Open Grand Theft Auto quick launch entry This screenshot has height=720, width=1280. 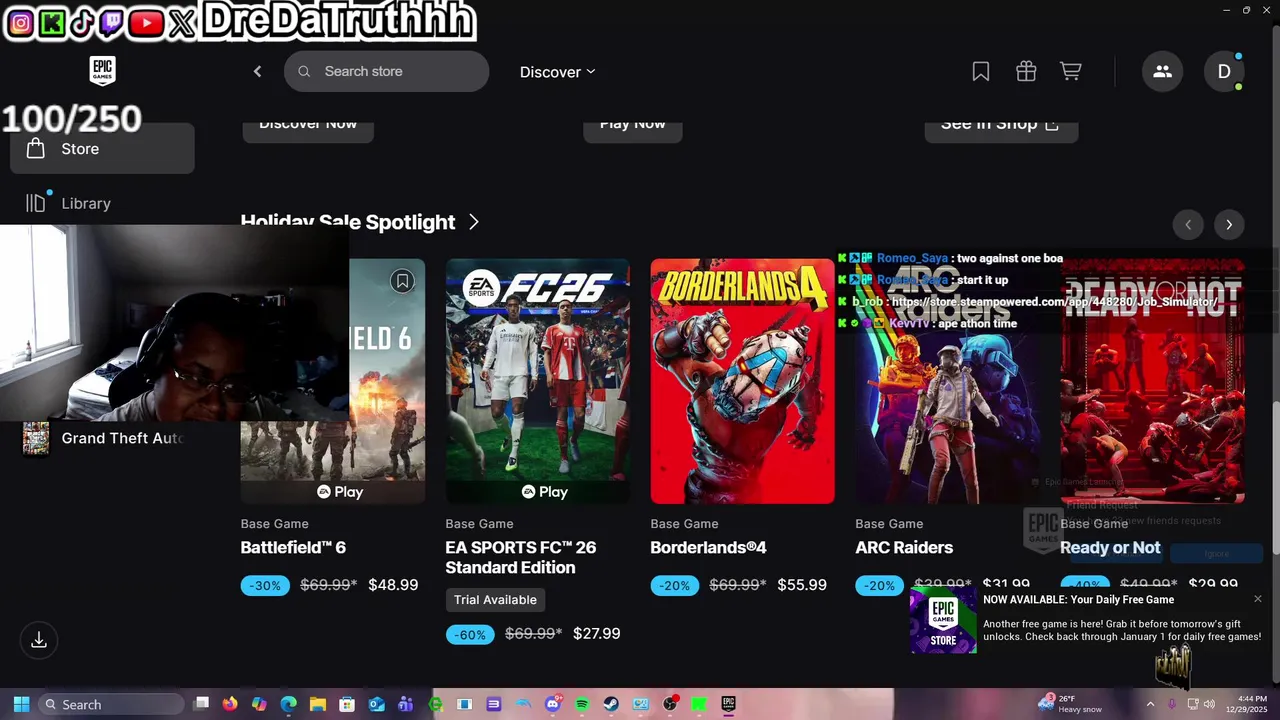tap(102, 438)
